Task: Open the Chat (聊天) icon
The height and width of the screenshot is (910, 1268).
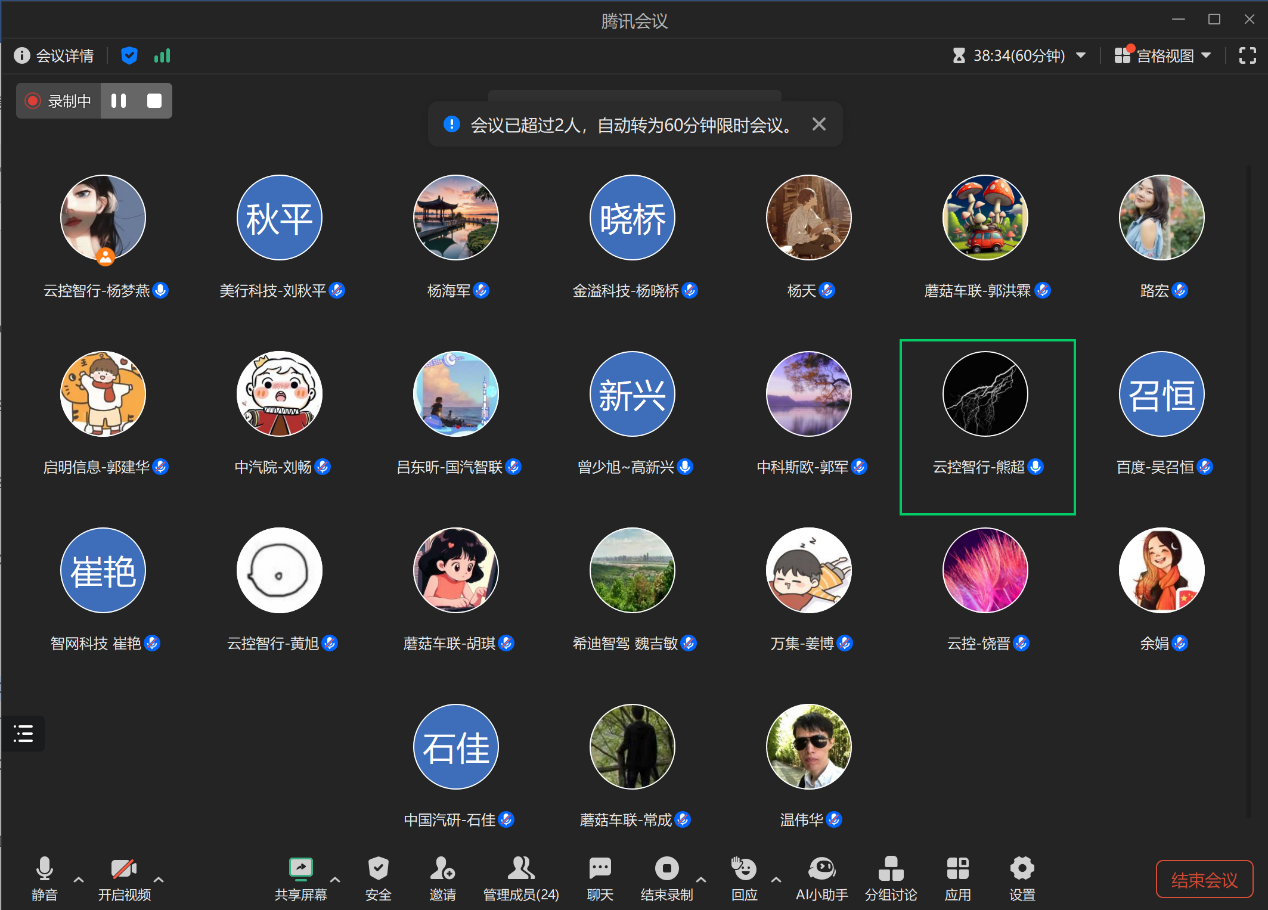Action: pyautogui.click(x=600, y=869)
